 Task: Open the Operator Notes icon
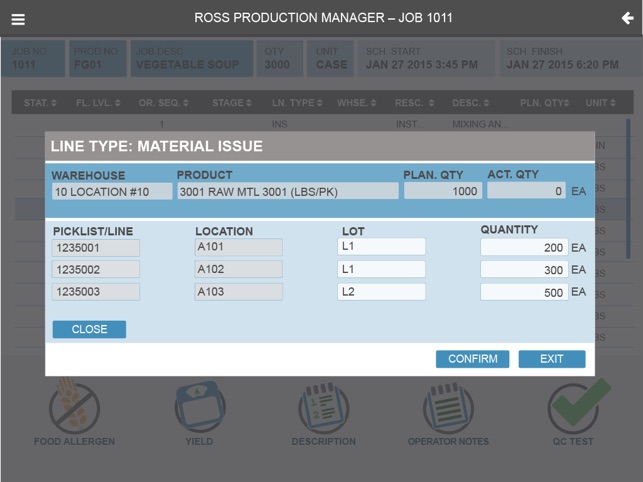pos(448,408)
